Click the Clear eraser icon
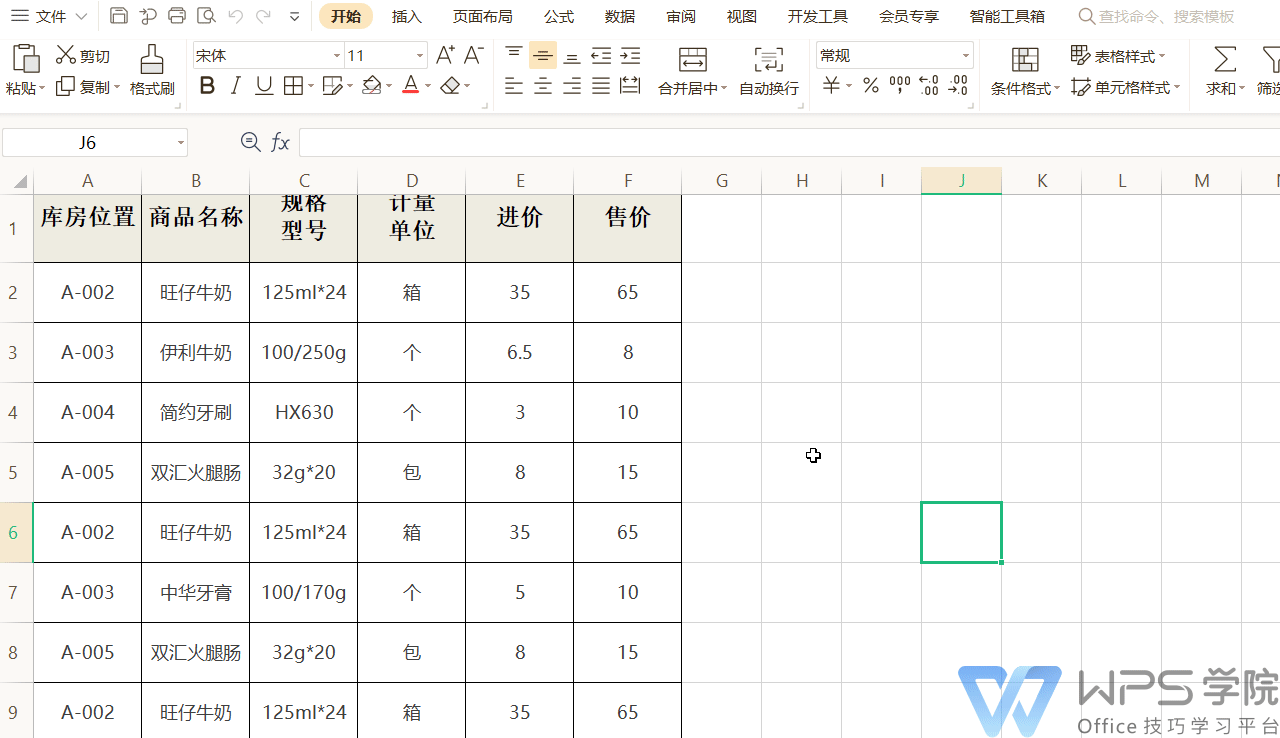Image resolution: width=1280 pixels, height=738 pixels. click(x=450, y=86)
